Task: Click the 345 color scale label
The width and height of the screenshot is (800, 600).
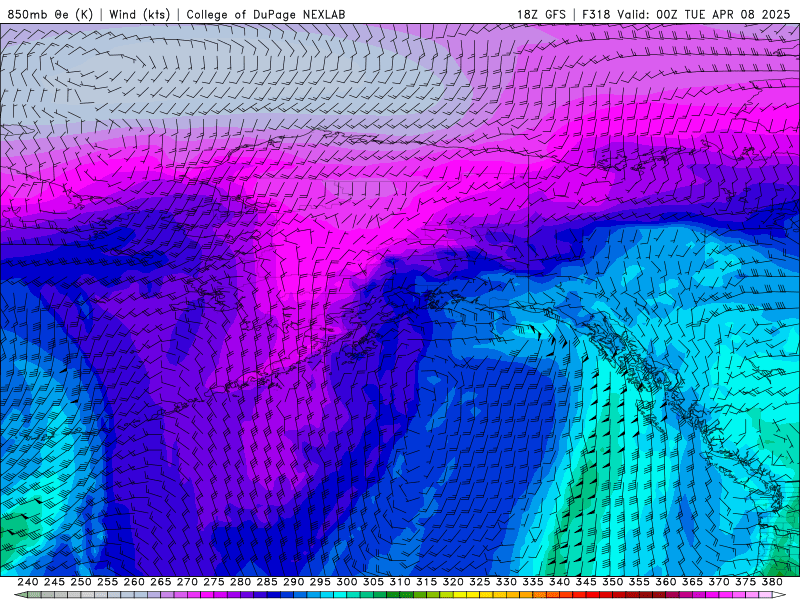Action: tap(586, 582)
